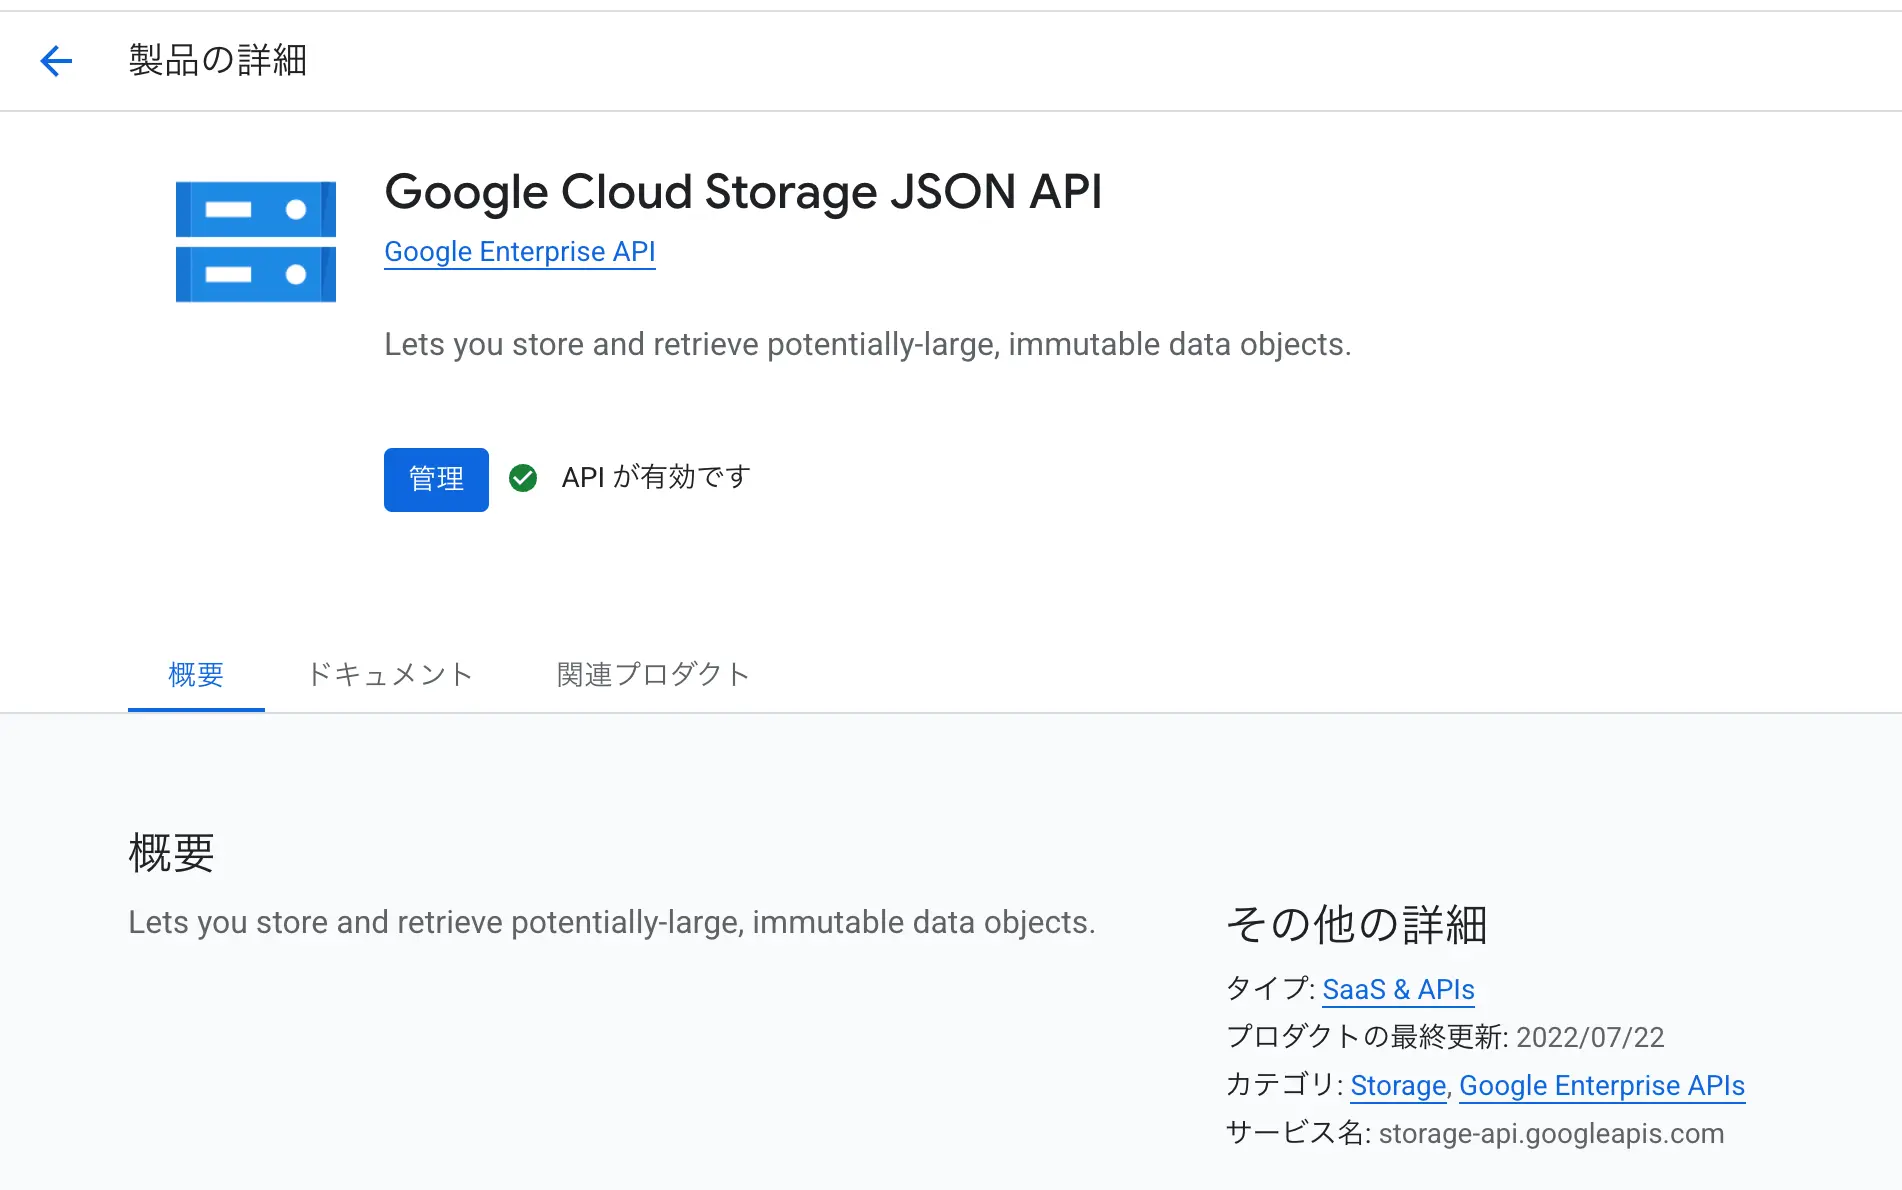Switch to the ドキュメント tab
Image resolution: width=1902 pixels, height=1190 pixels.
click(x=390, y=675)
